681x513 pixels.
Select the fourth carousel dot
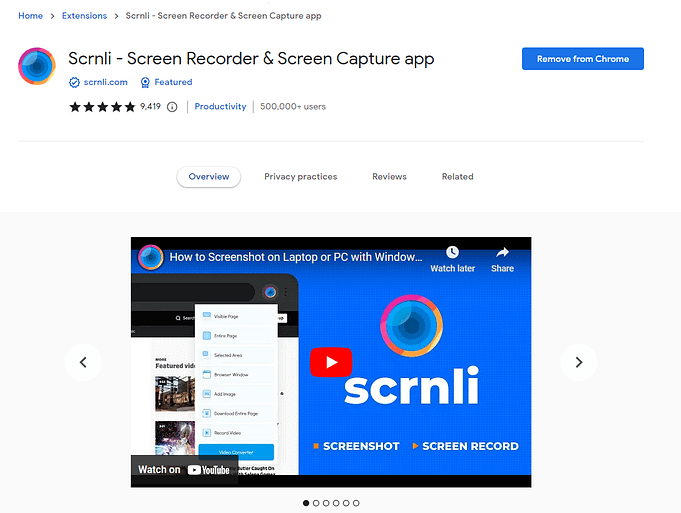pos(336,503)
